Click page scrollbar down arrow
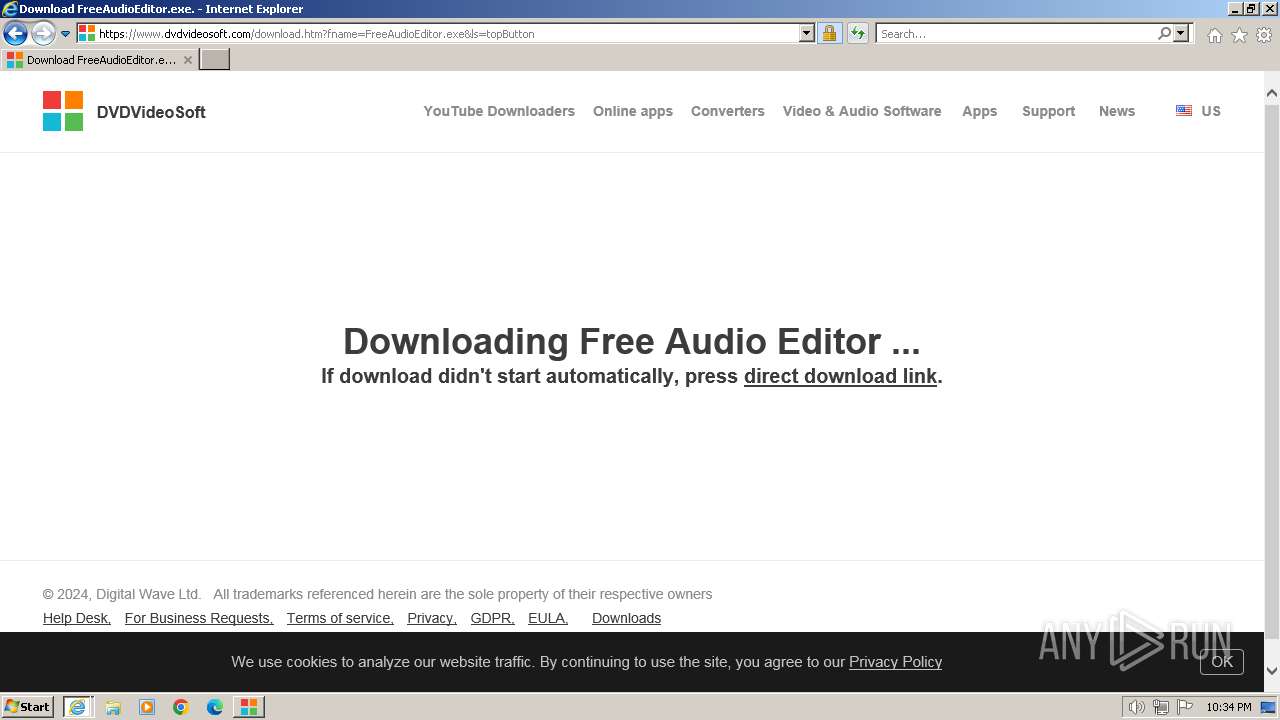This screenshot has width=1280, height=720. coord(1272,671)
